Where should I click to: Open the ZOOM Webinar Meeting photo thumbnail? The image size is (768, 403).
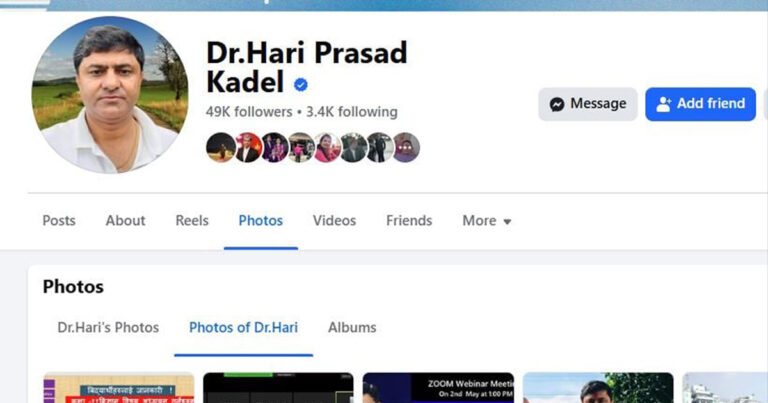[x=438, y=388]
